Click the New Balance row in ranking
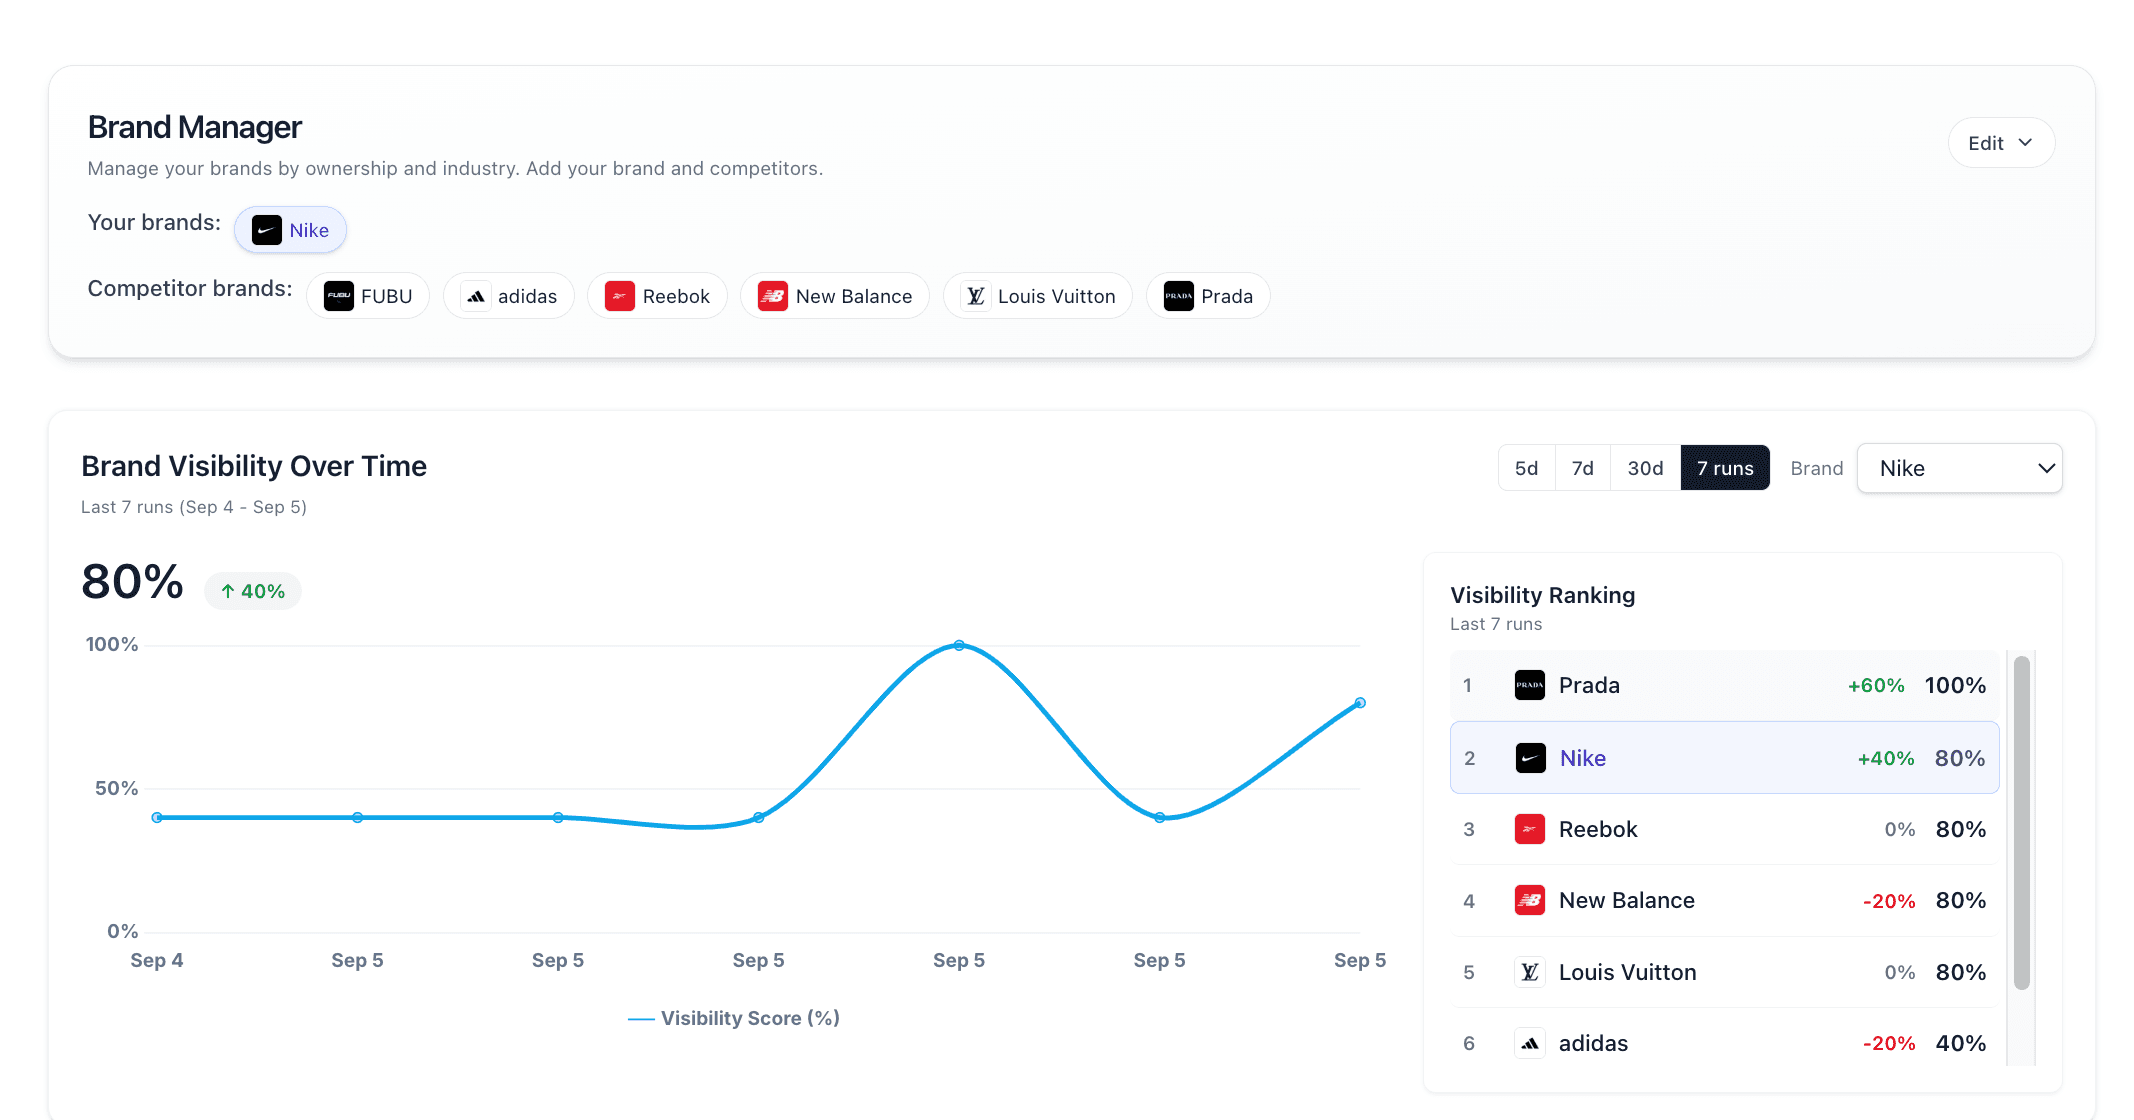 [1724, 900]
